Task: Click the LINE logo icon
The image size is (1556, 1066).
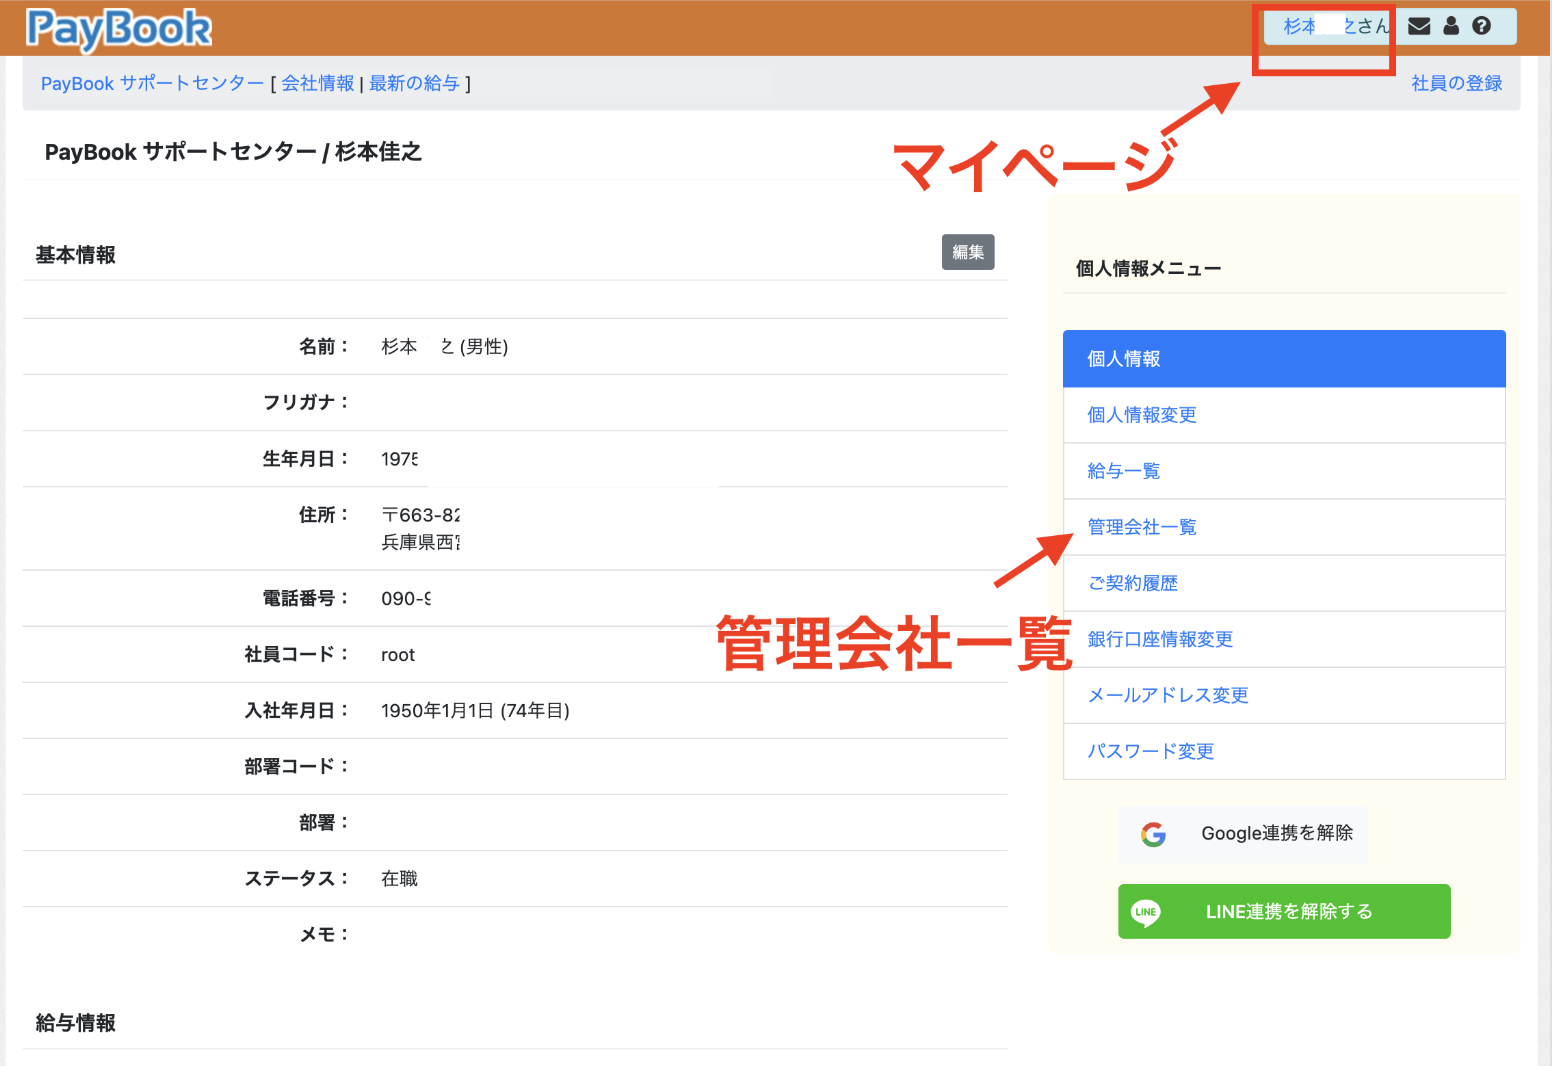Action: [1146, 912]
